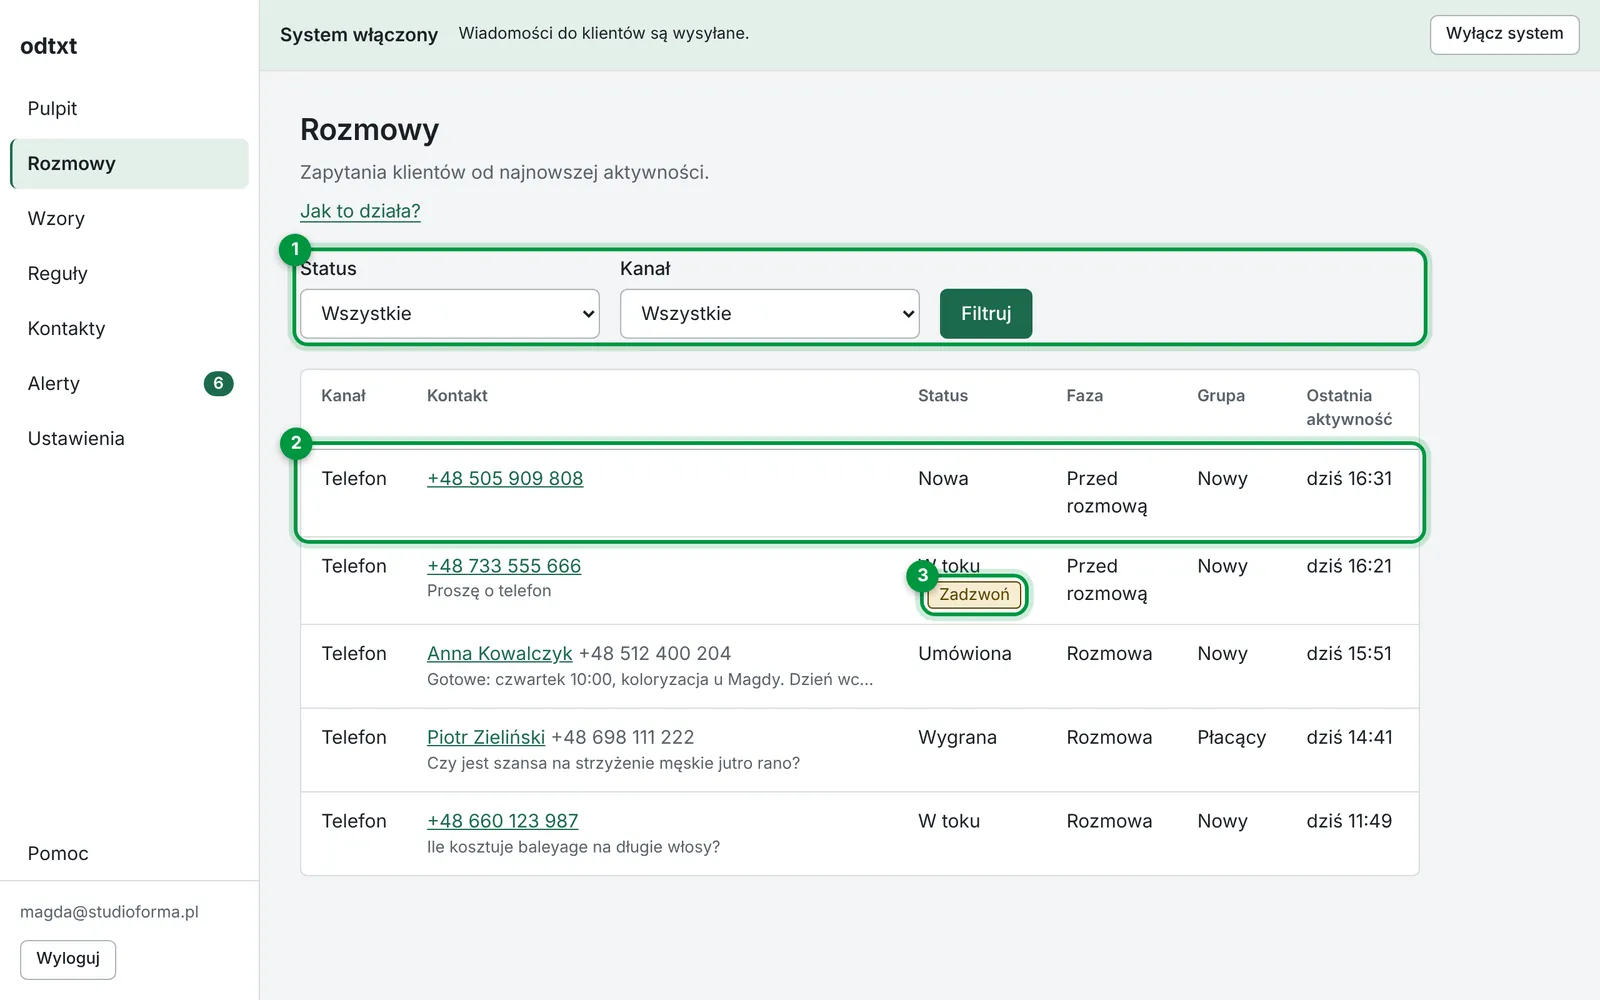
Task: Click the Faza column header
Action: point(1084,396)
